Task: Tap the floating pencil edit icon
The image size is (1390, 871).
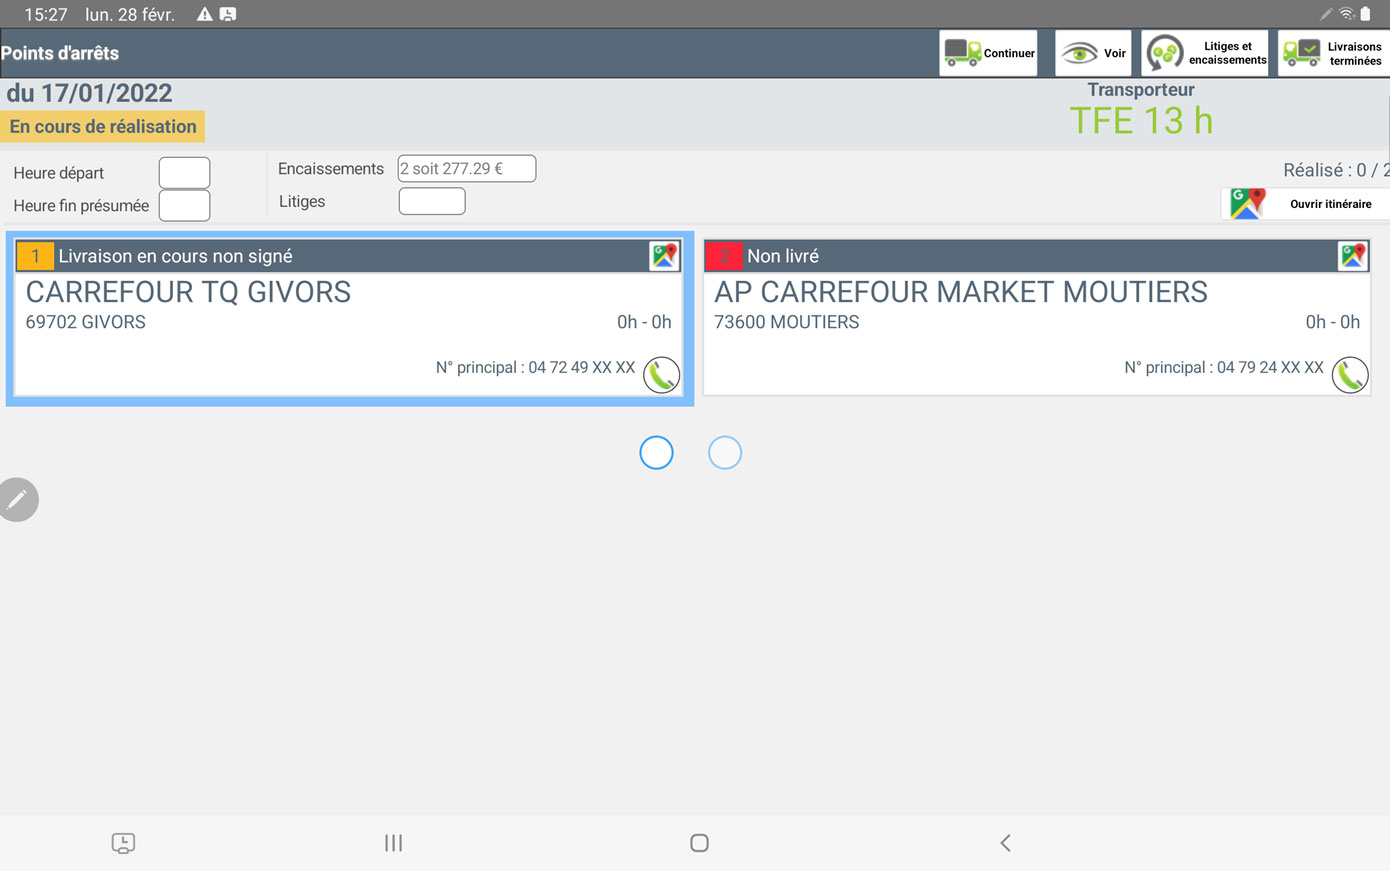Action: [x=17, y=499]
